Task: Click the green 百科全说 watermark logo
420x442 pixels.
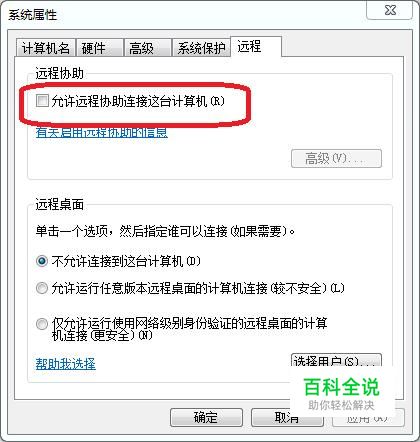Action: (342, 387)
